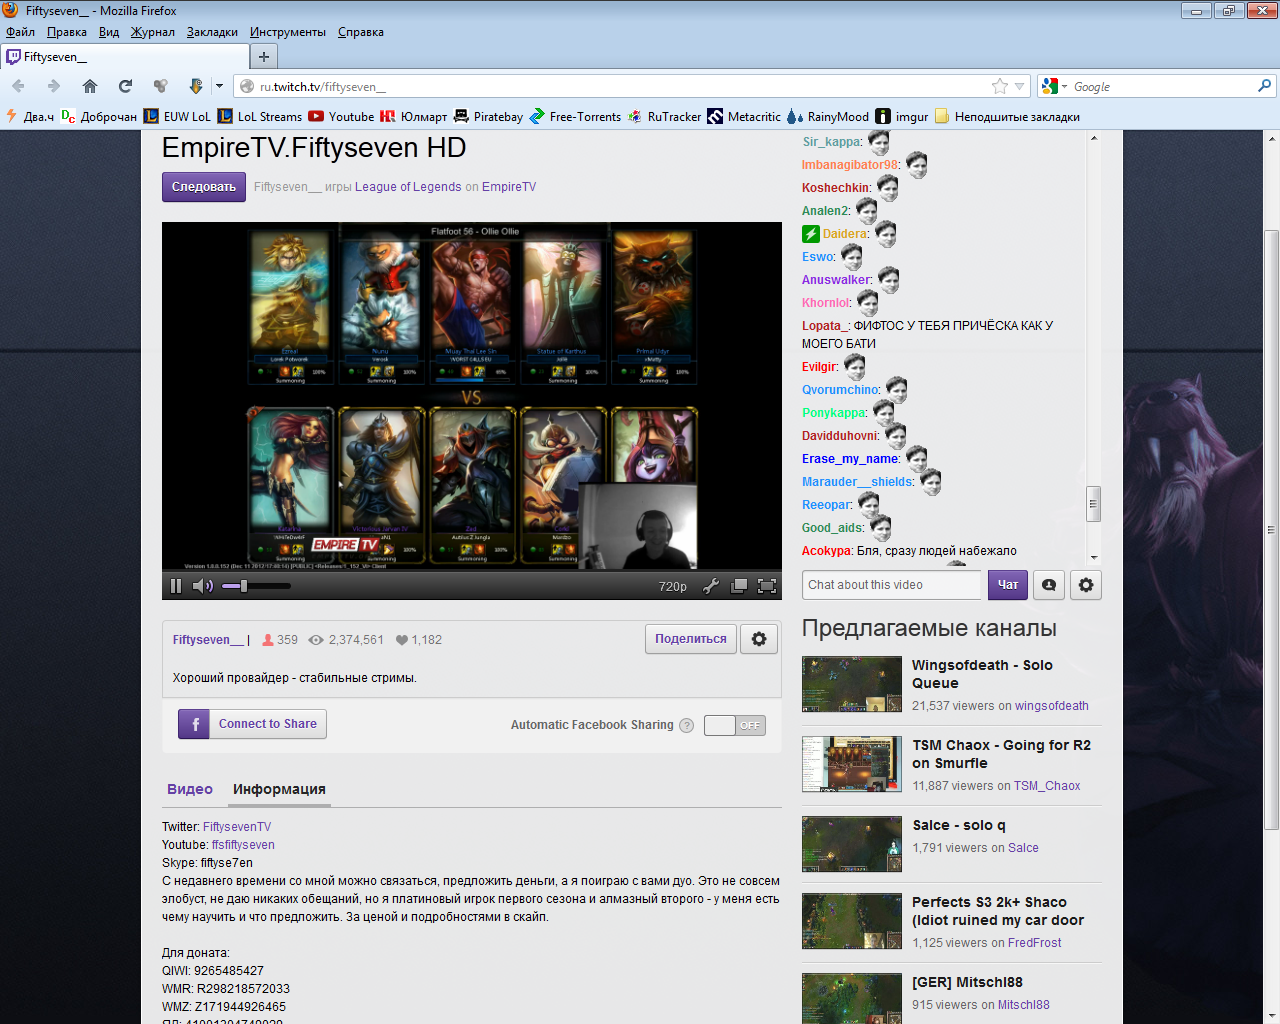Click the address bar URL
The height and width of the screenshot is (1024, 1280).
pos(322,87)
